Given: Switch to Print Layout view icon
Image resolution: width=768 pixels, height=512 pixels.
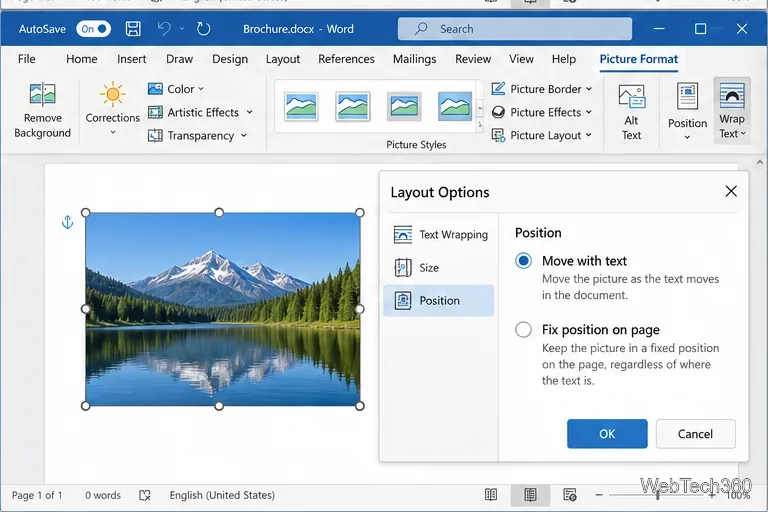Looking at the screenshot, I should pyautogui.click(x=530, y=495).
